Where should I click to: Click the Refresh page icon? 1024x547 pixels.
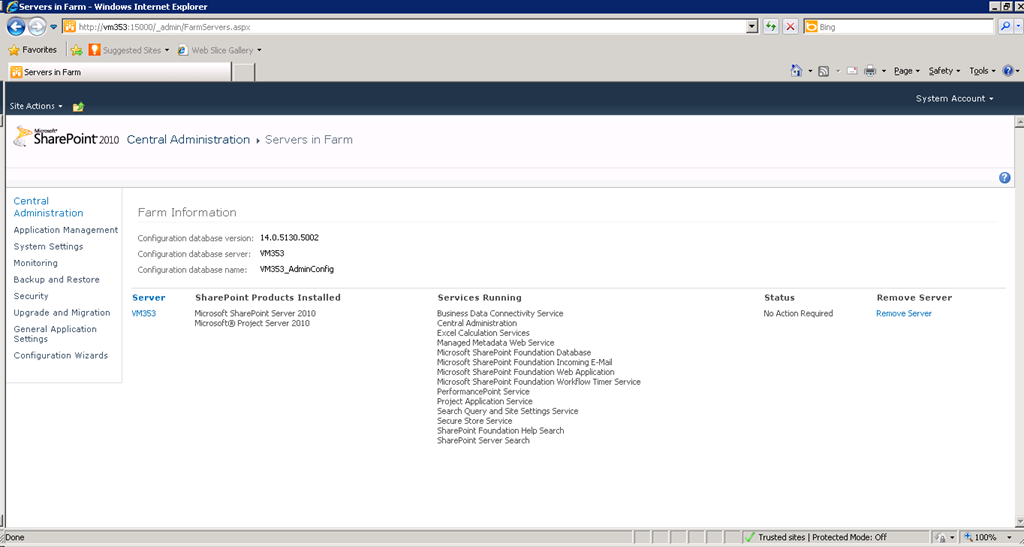pyautogui.click(x=771, y=27)
